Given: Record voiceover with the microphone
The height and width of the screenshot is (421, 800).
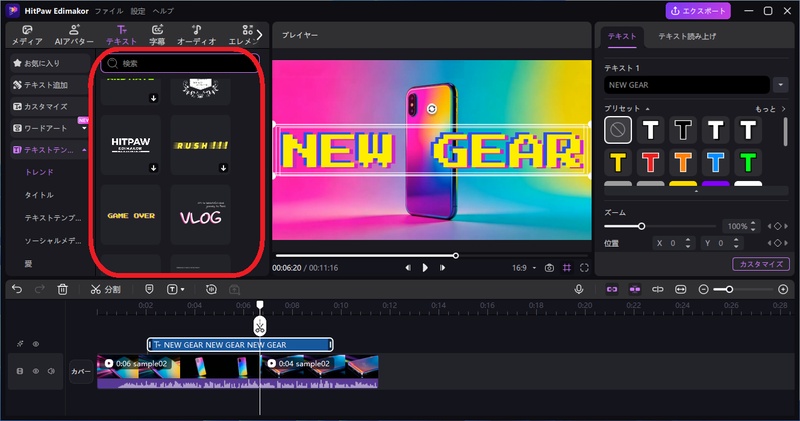Looking at the screenshot, I should (579, 289).
